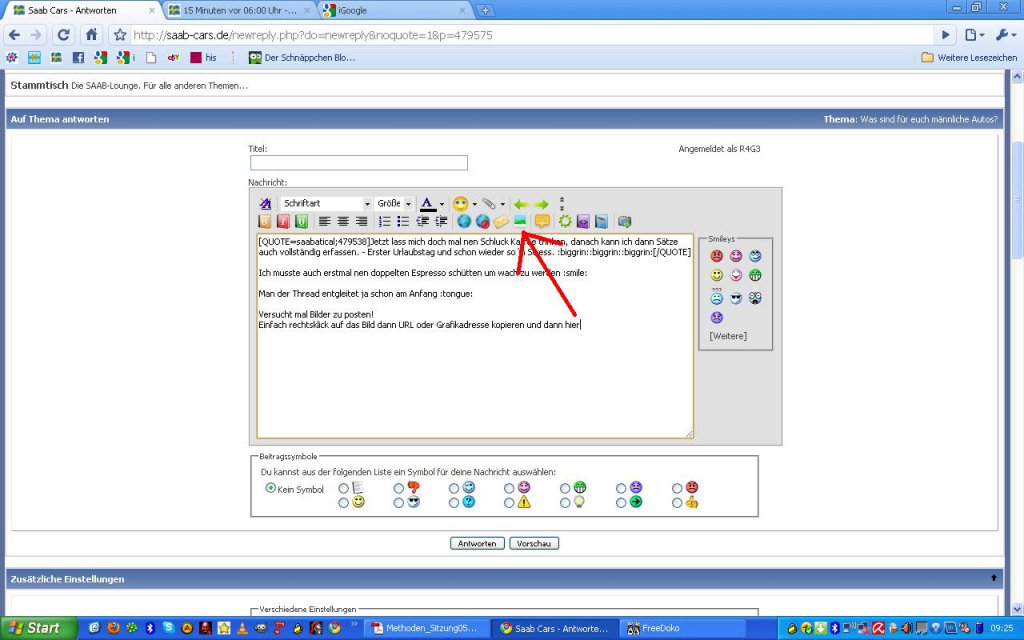Viewport: 1024px width, 640px height.
Task: Click the Vorschau preview button
Action: pyautogui.click(x=534, y=543)
